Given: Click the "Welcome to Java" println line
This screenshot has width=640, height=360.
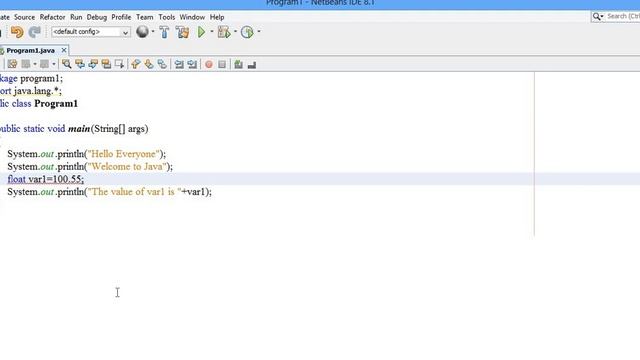Looking at the screenshot, I should tap(90, 167).
